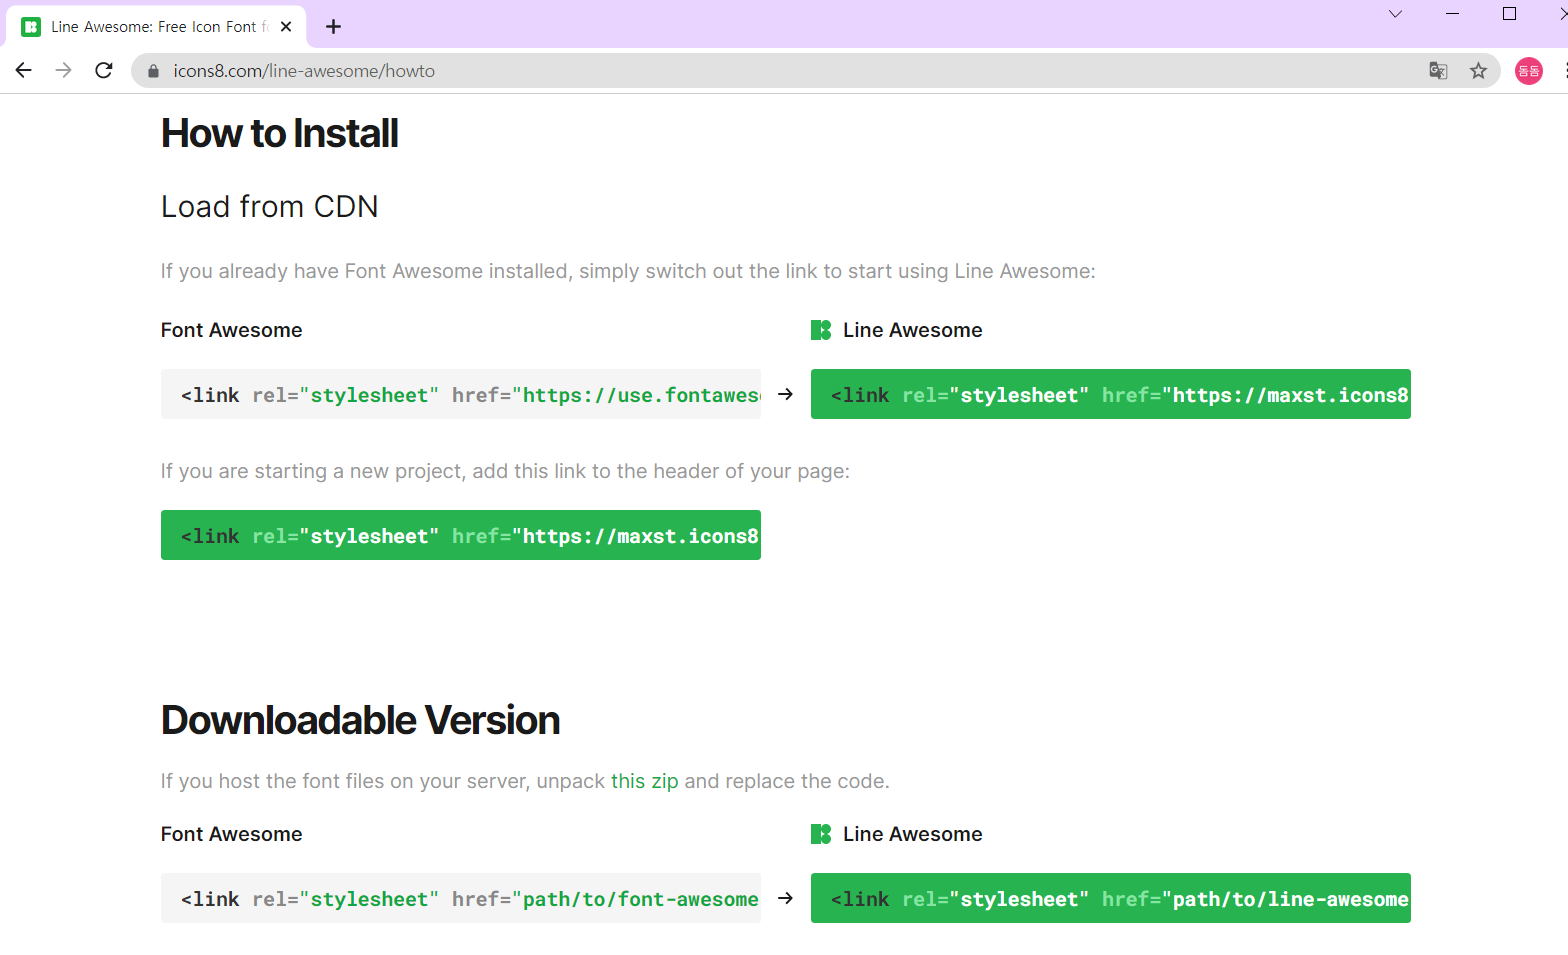Click 'Line Awesome' label in CDN section
The width and height of the screenshot is (1568, 955).
[913, 330]
